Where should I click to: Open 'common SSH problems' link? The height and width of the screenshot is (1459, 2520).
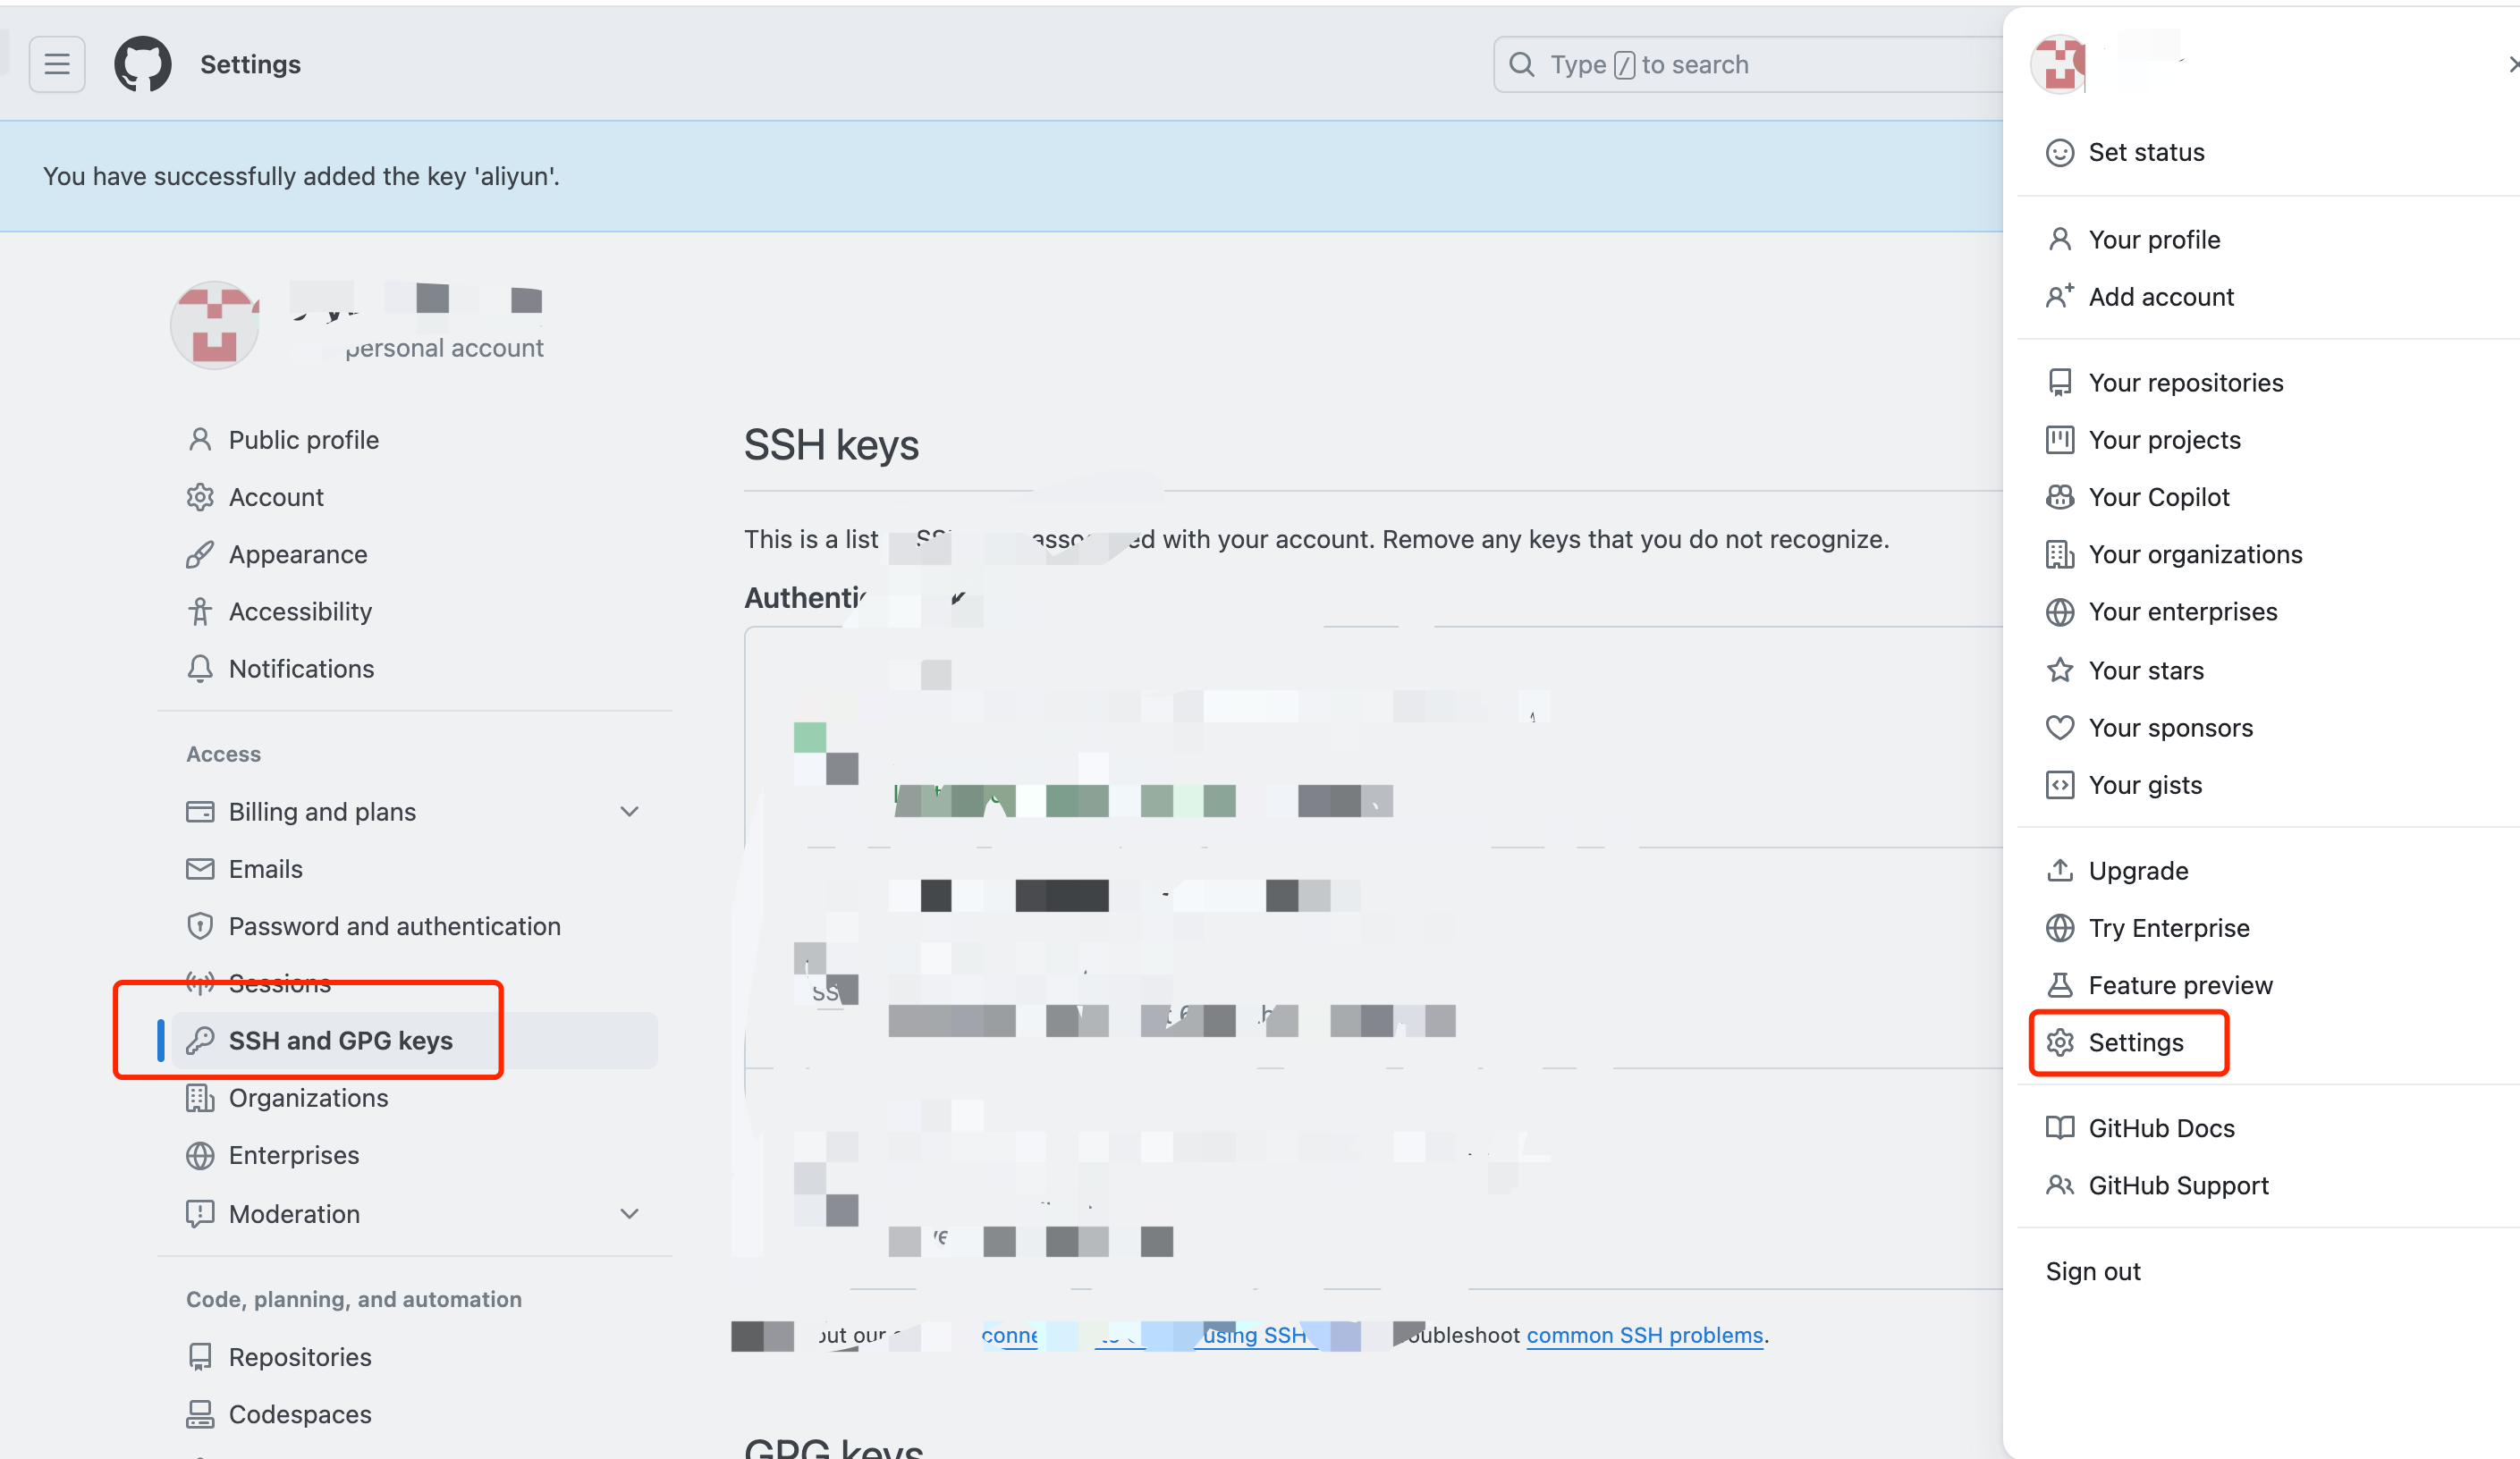coord(1644,1335)
